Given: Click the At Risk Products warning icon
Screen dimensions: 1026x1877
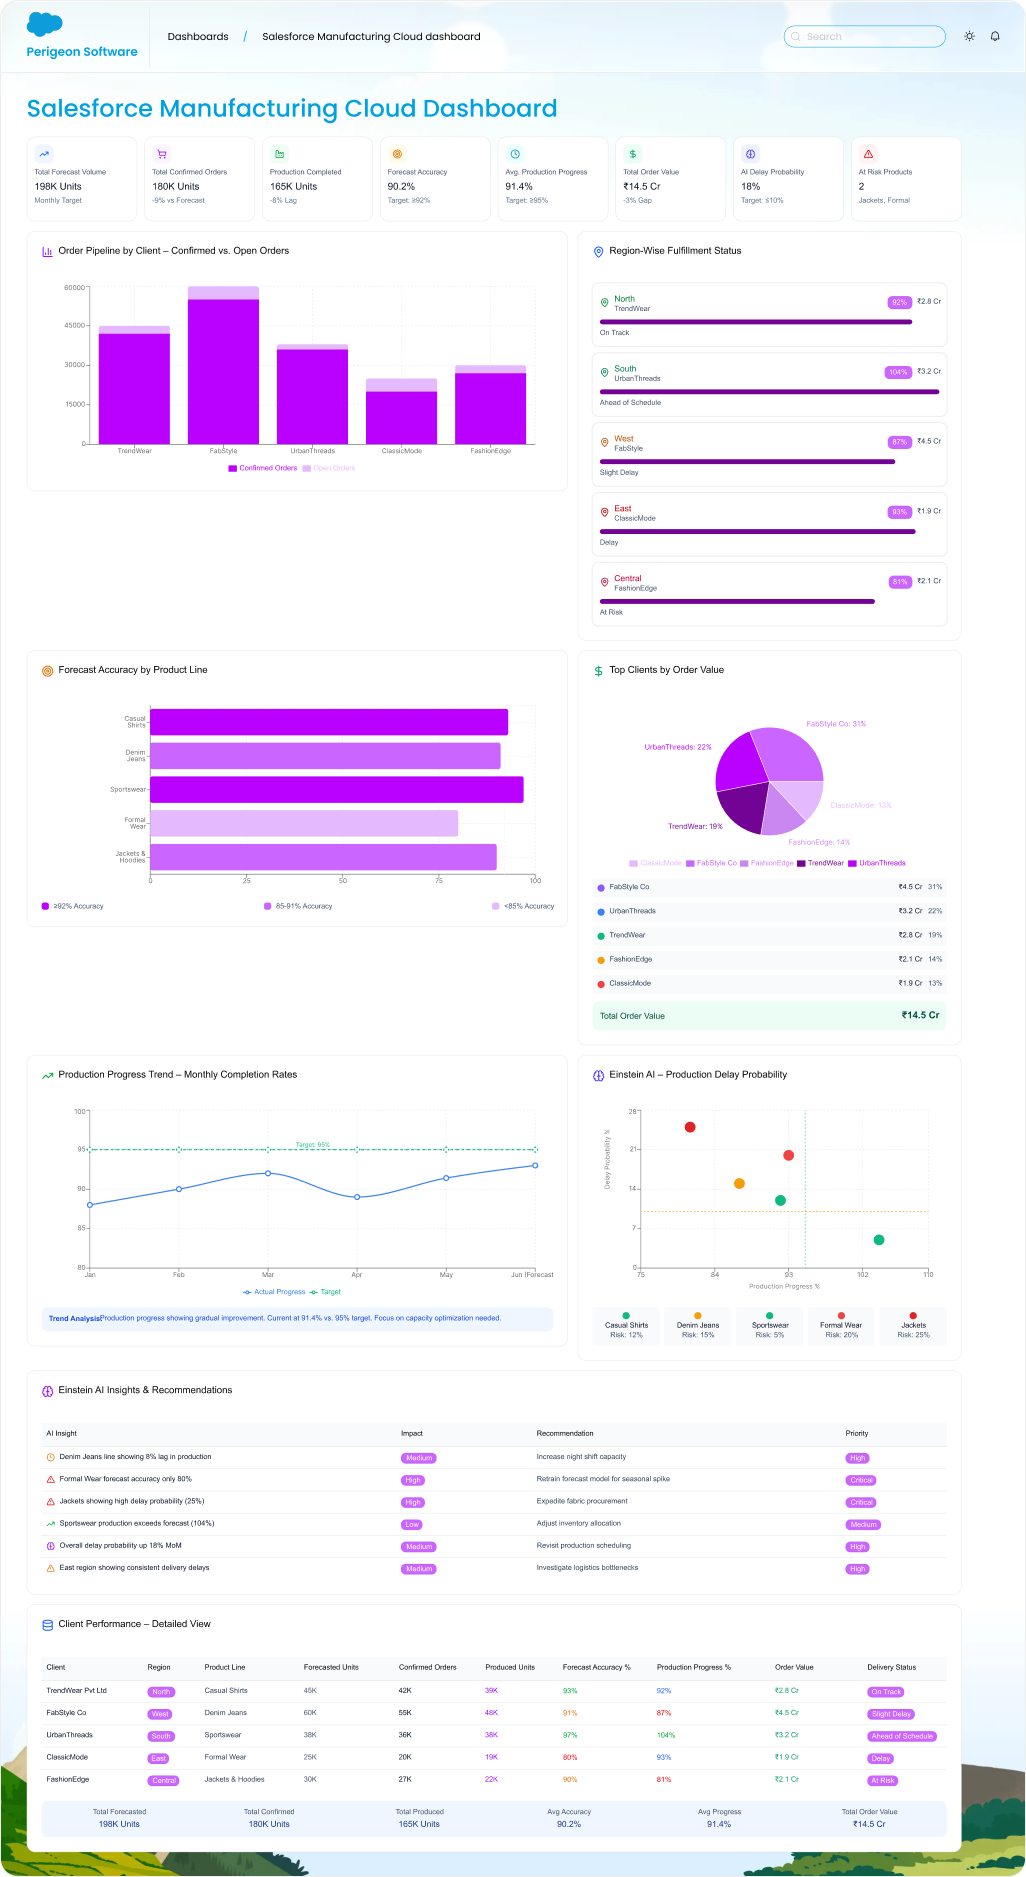Looking at the screenshot, I should click(868, 154).
